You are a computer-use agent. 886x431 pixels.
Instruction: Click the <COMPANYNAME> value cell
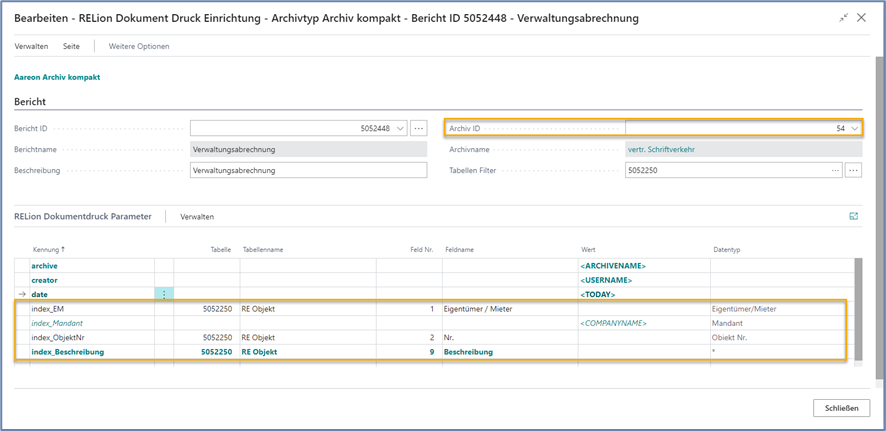pyautogui.click(x=644, y=324)
